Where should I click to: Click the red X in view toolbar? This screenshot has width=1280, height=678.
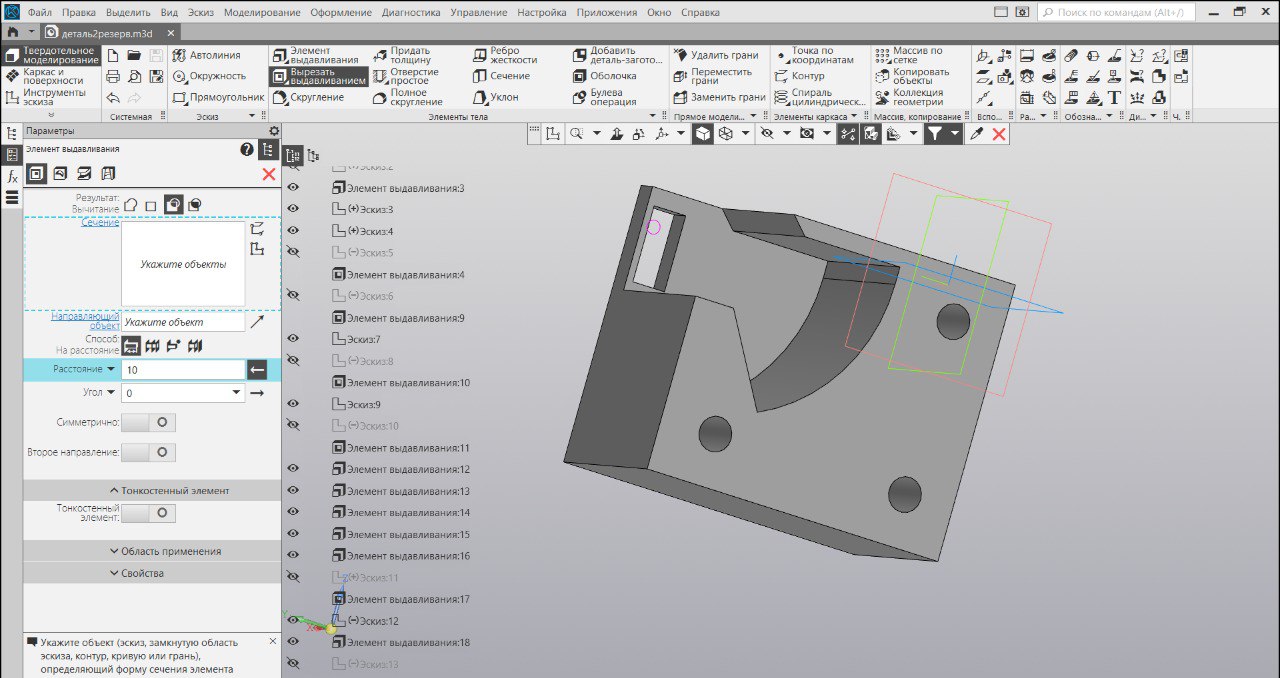pyautogui.click(x=999, y=133)
